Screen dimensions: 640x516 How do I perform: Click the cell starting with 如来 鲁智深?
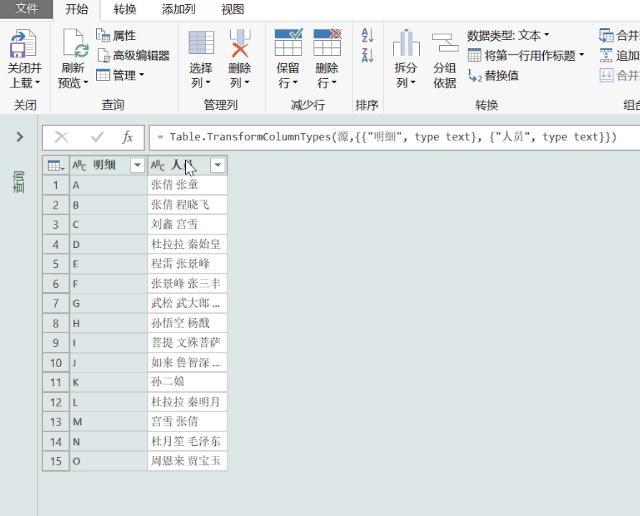coord(187,363)
